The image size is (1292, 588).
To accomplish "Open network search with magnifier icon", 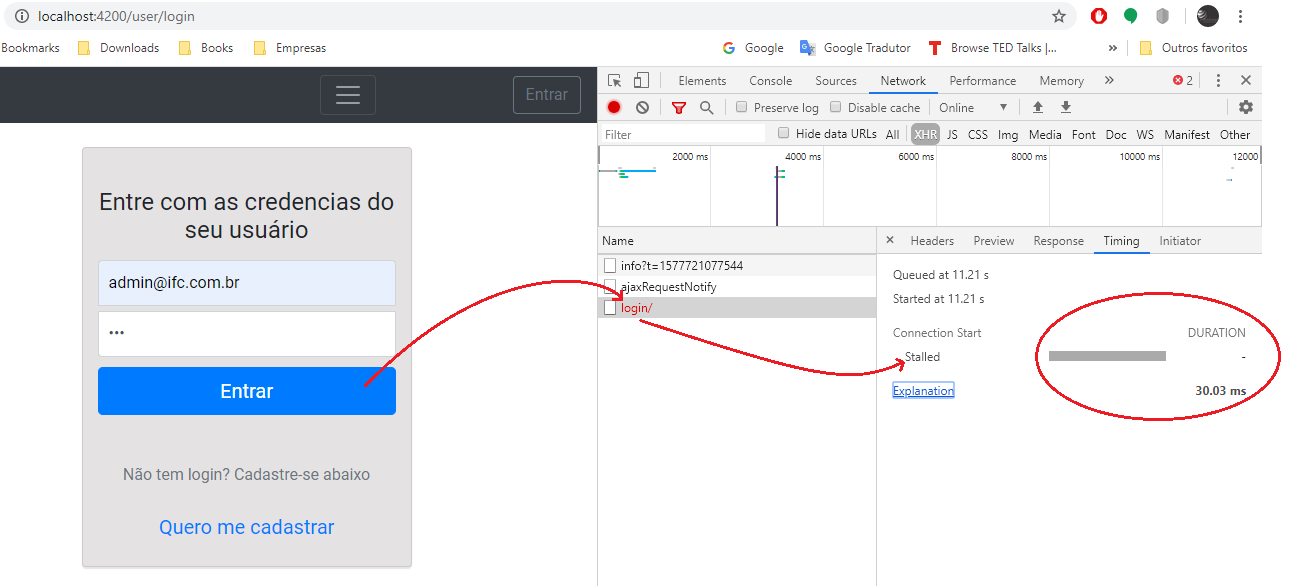I will click(x=707, y=107).
